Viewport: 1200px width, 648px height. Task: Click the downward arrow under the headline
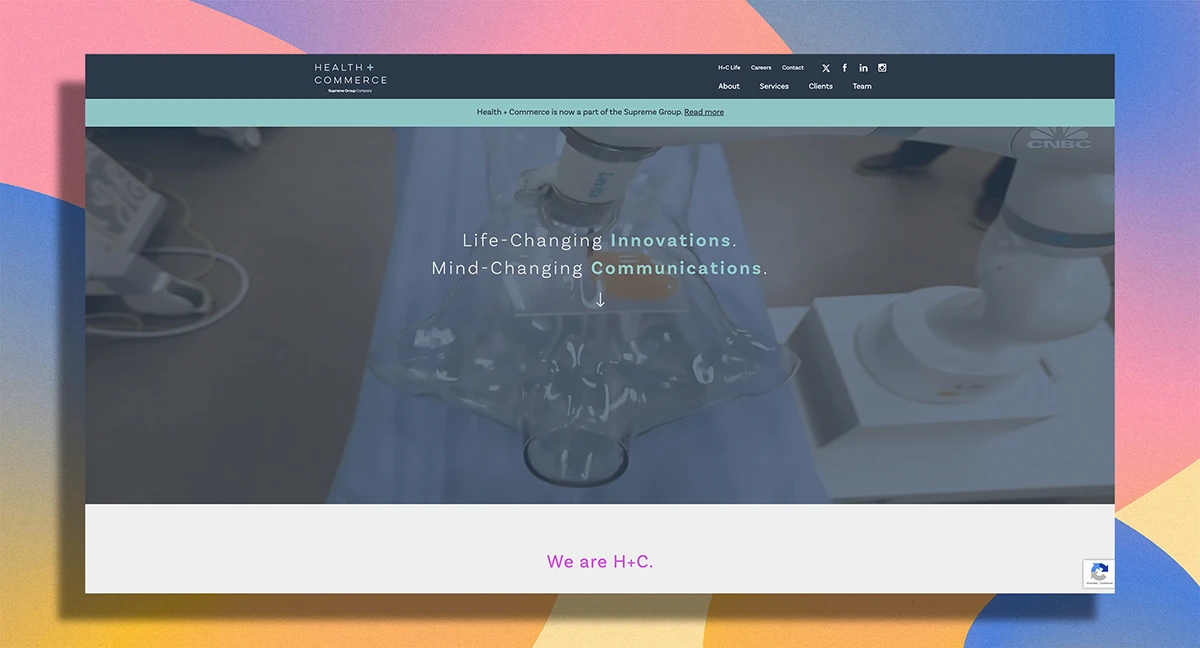point(600,299)
